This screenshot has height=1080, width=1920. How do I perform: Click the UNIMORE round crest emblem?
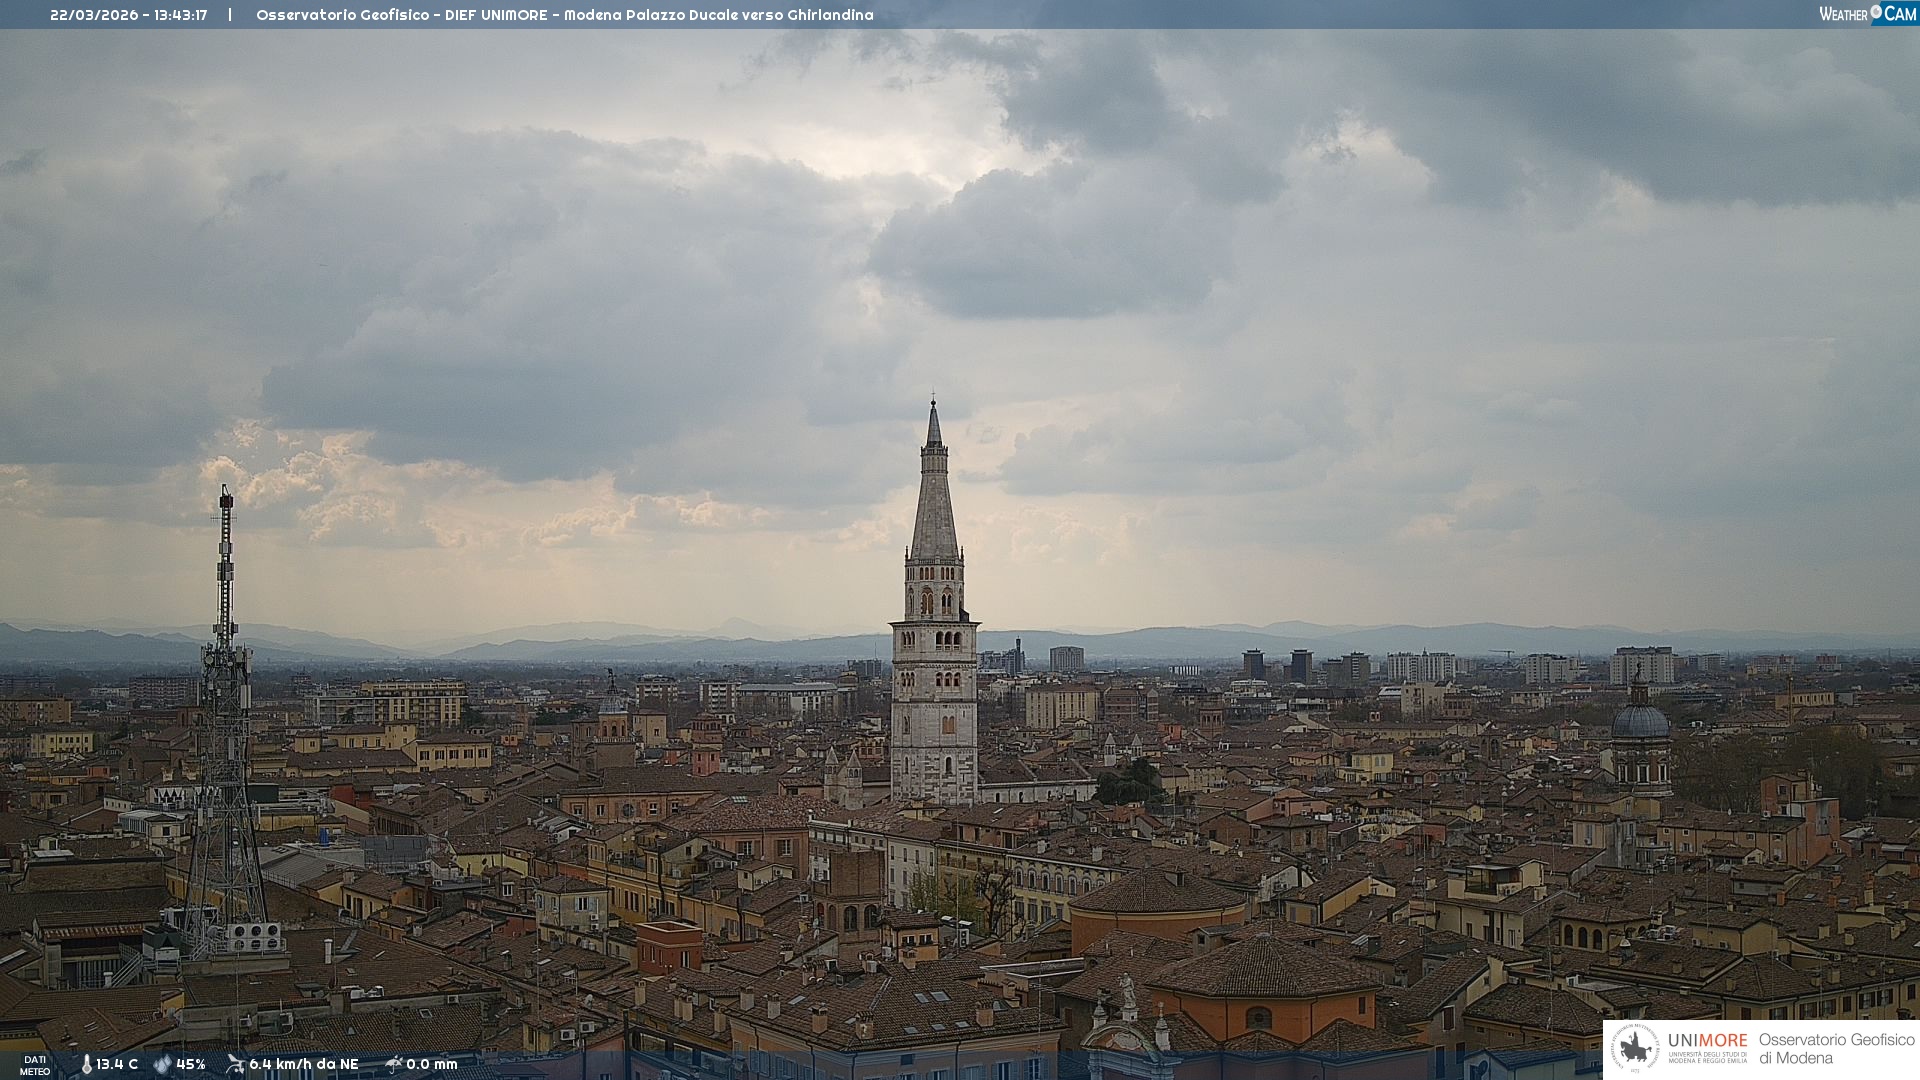point(1635,1048)
